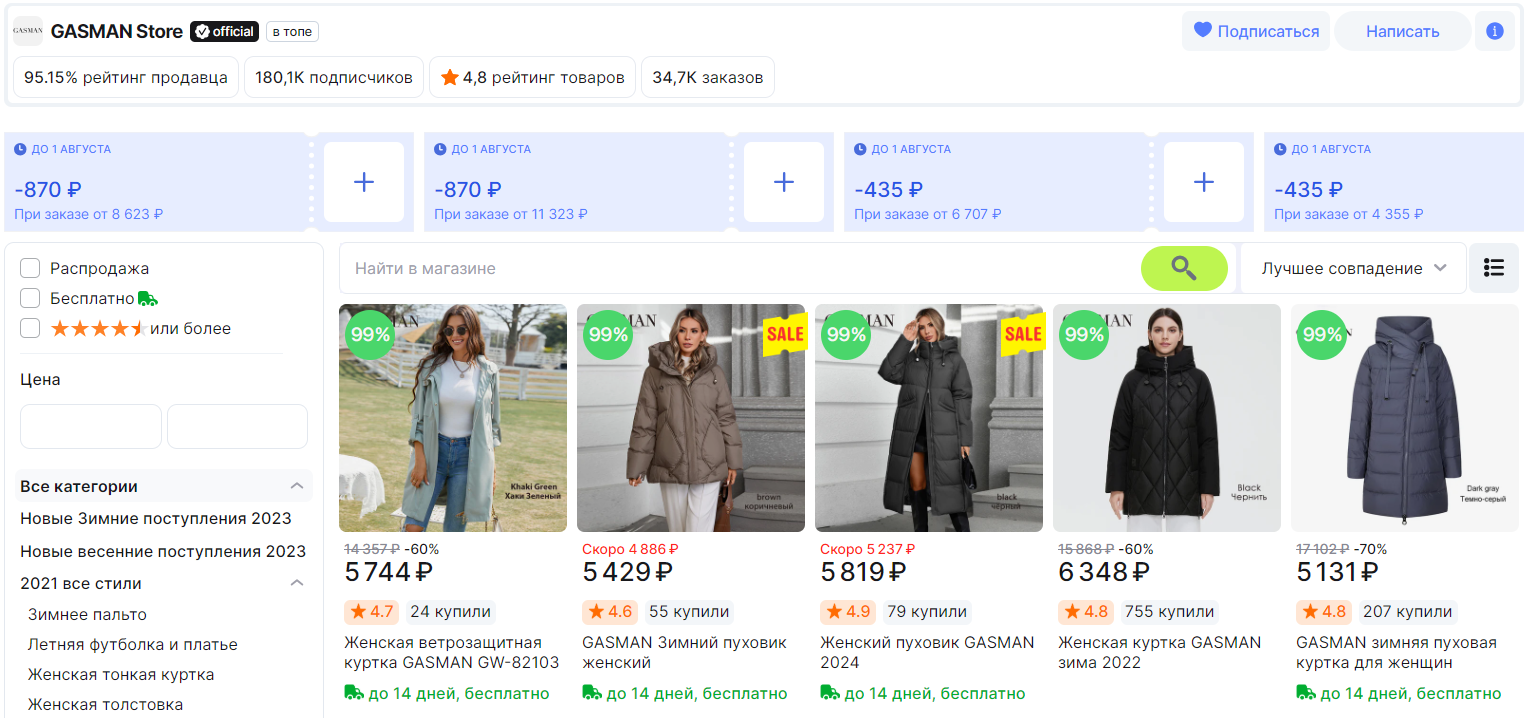The height and width of the screenshot is (718, 1535).
Task: Open the Зимнее пальто category
Action: pyautogui.click(x=87, y=614)
